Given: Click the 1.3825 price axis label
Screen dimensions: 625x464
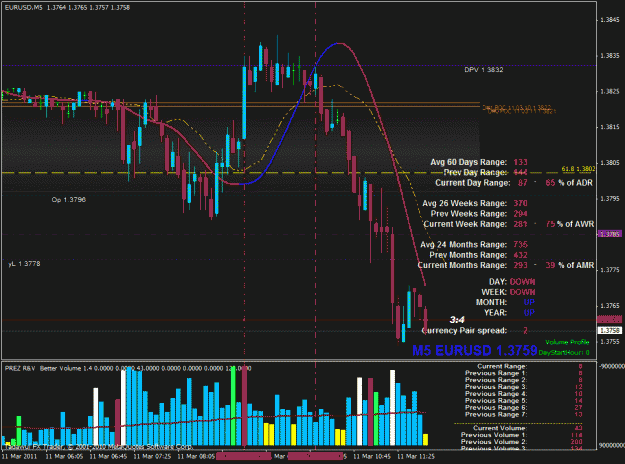Looking at the screenshot, I should pos(610,91).
